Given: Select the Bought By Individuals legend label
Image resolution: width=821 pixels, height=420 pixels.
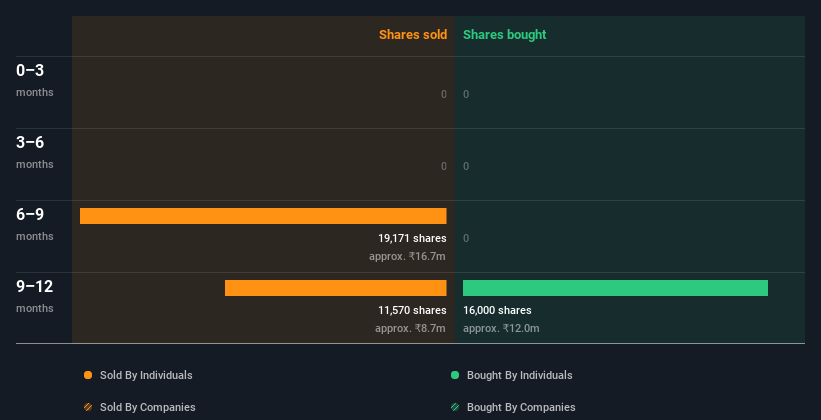Looking at the screenshot, I should [x=519, y=375].
